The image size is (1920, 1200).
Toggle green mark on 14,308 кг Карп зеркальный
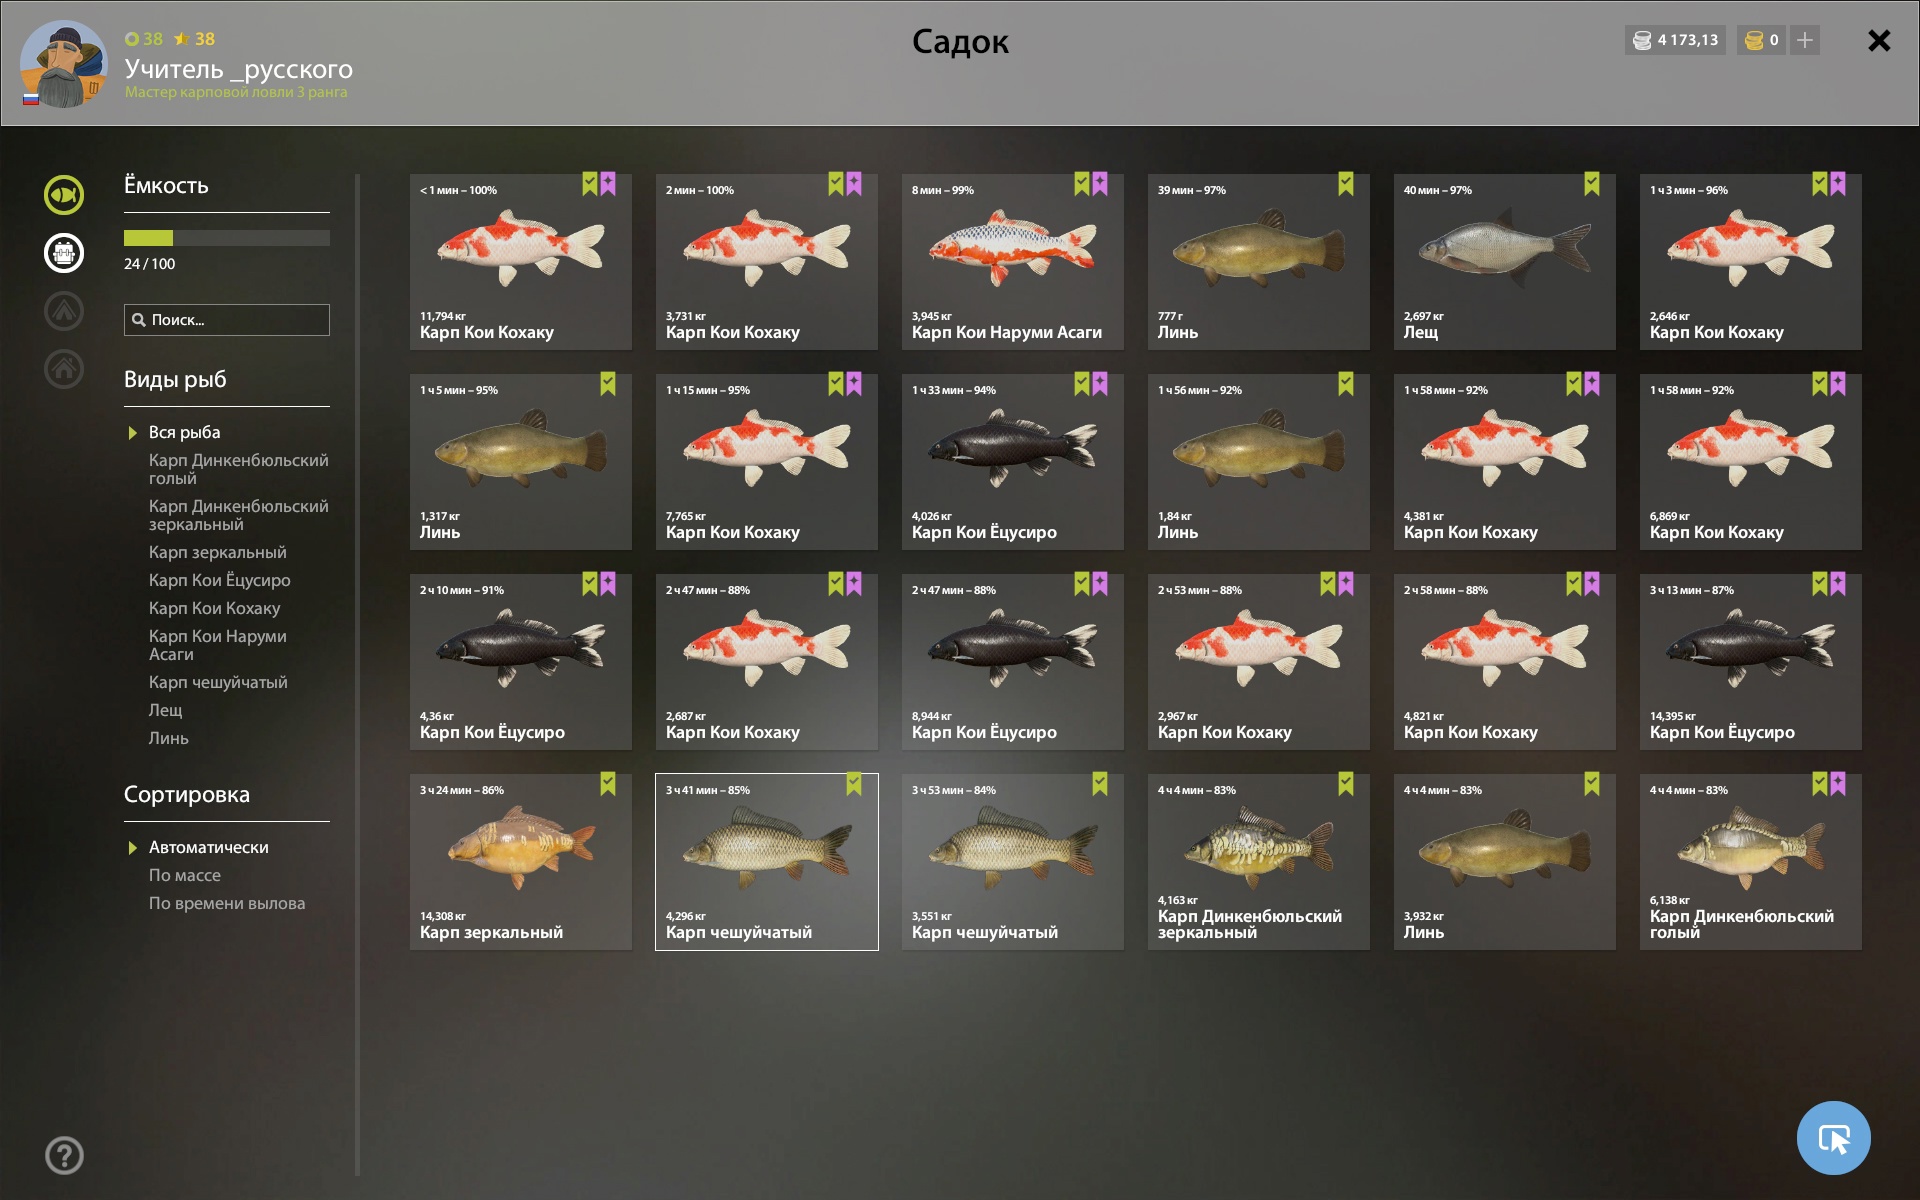[x=608, y=784]
